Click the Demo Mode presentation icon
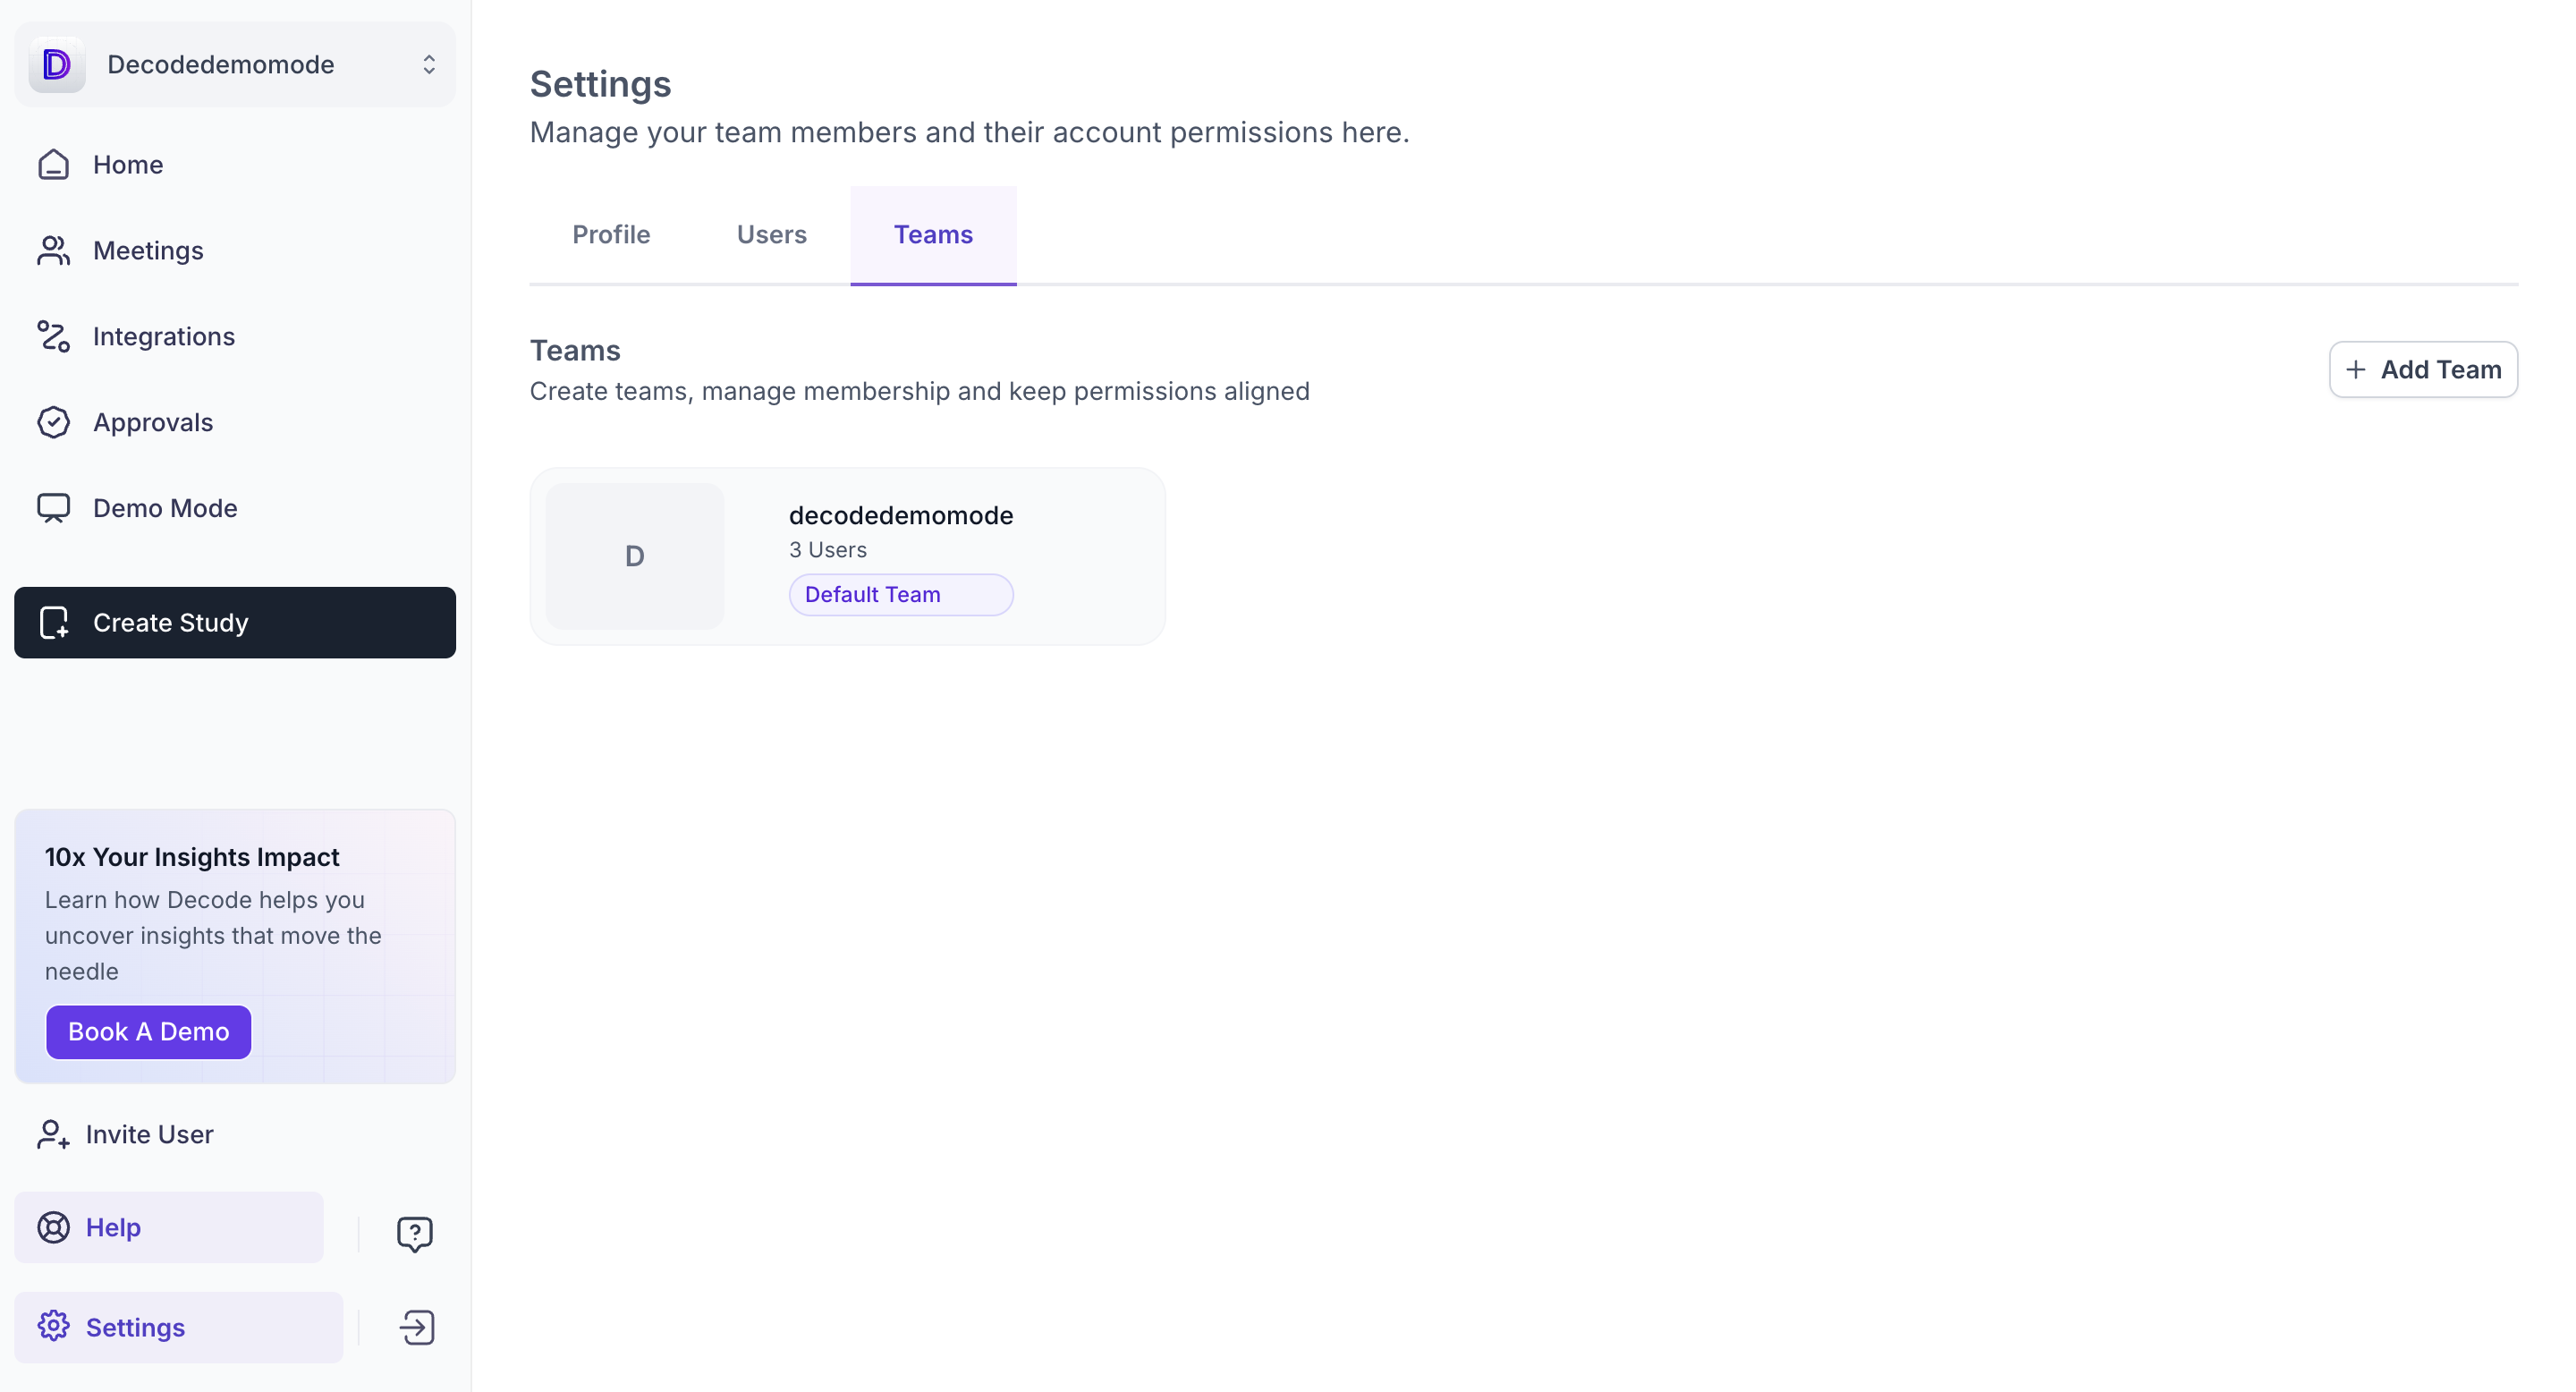2576x1392 pixels. pyautogui.click(x=53, y=508)
